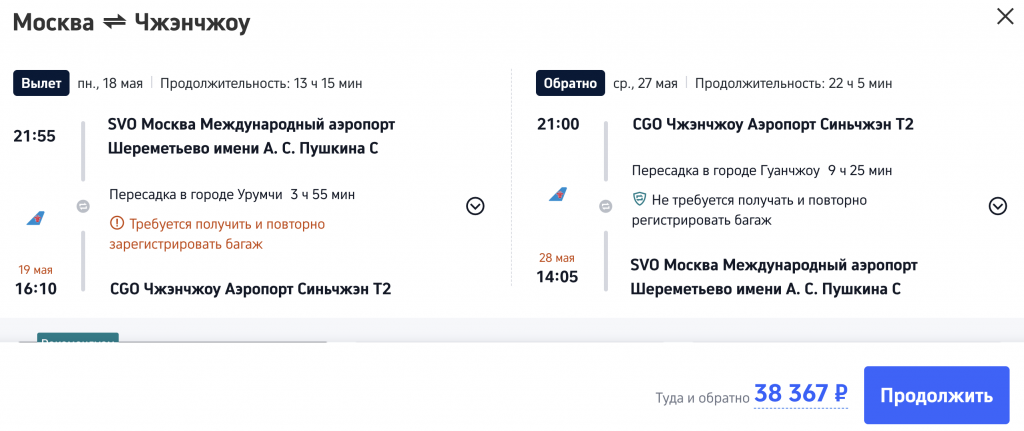Expand the return flight details chevron
The width and height of the screenshot is (1024, 431).
(997, 206)
